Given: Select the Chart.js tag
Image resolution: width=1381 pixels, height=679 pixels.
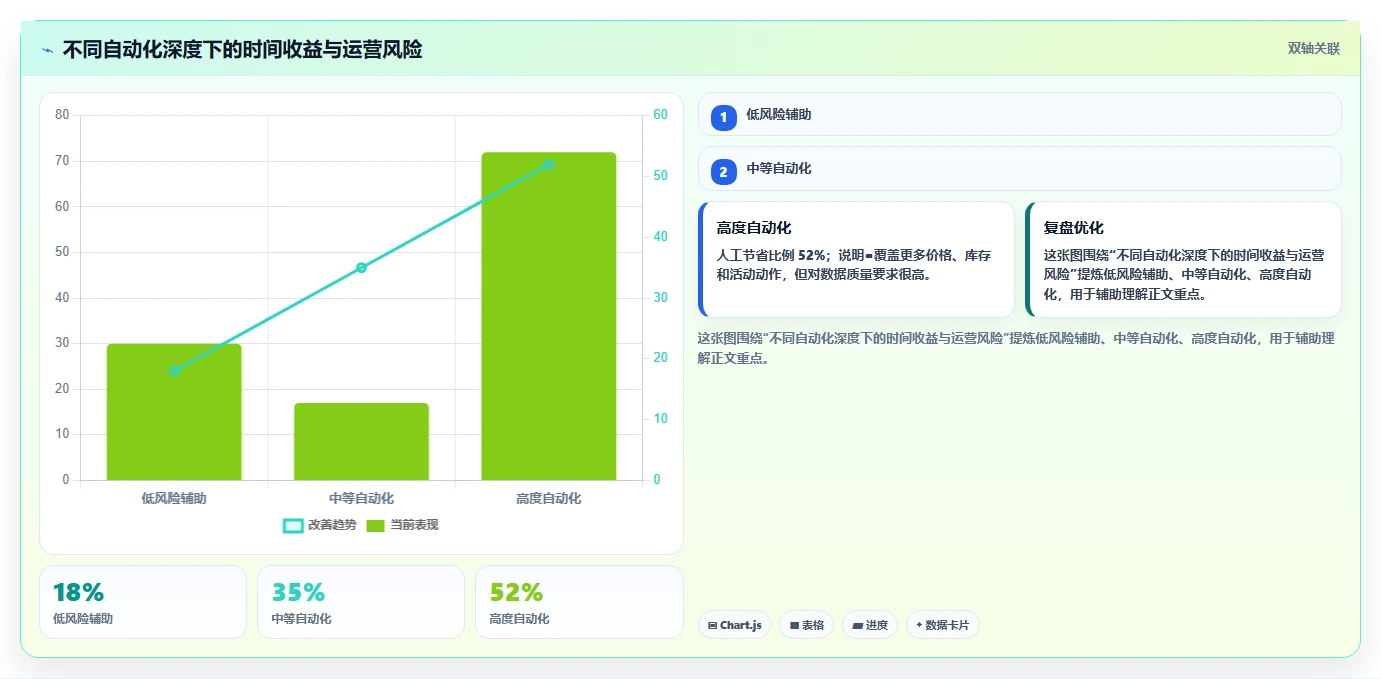Looking at the screenshot, I should (734, 625).
